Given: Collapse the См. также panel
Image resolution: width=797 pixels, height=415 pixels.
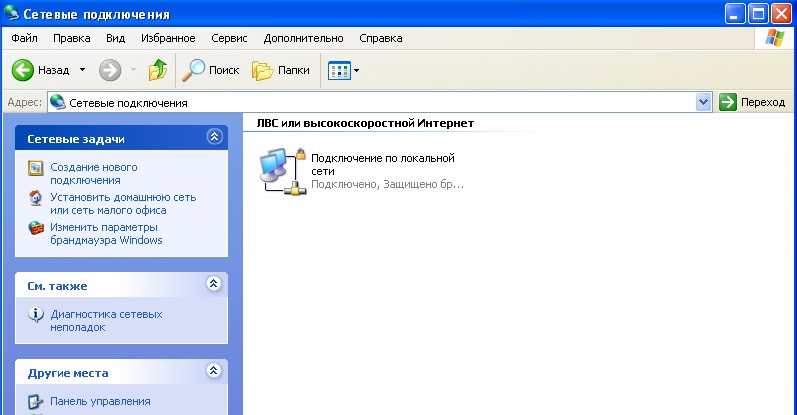Looking at the screenshot, I should pyautogui.click(x=213, y=283).
